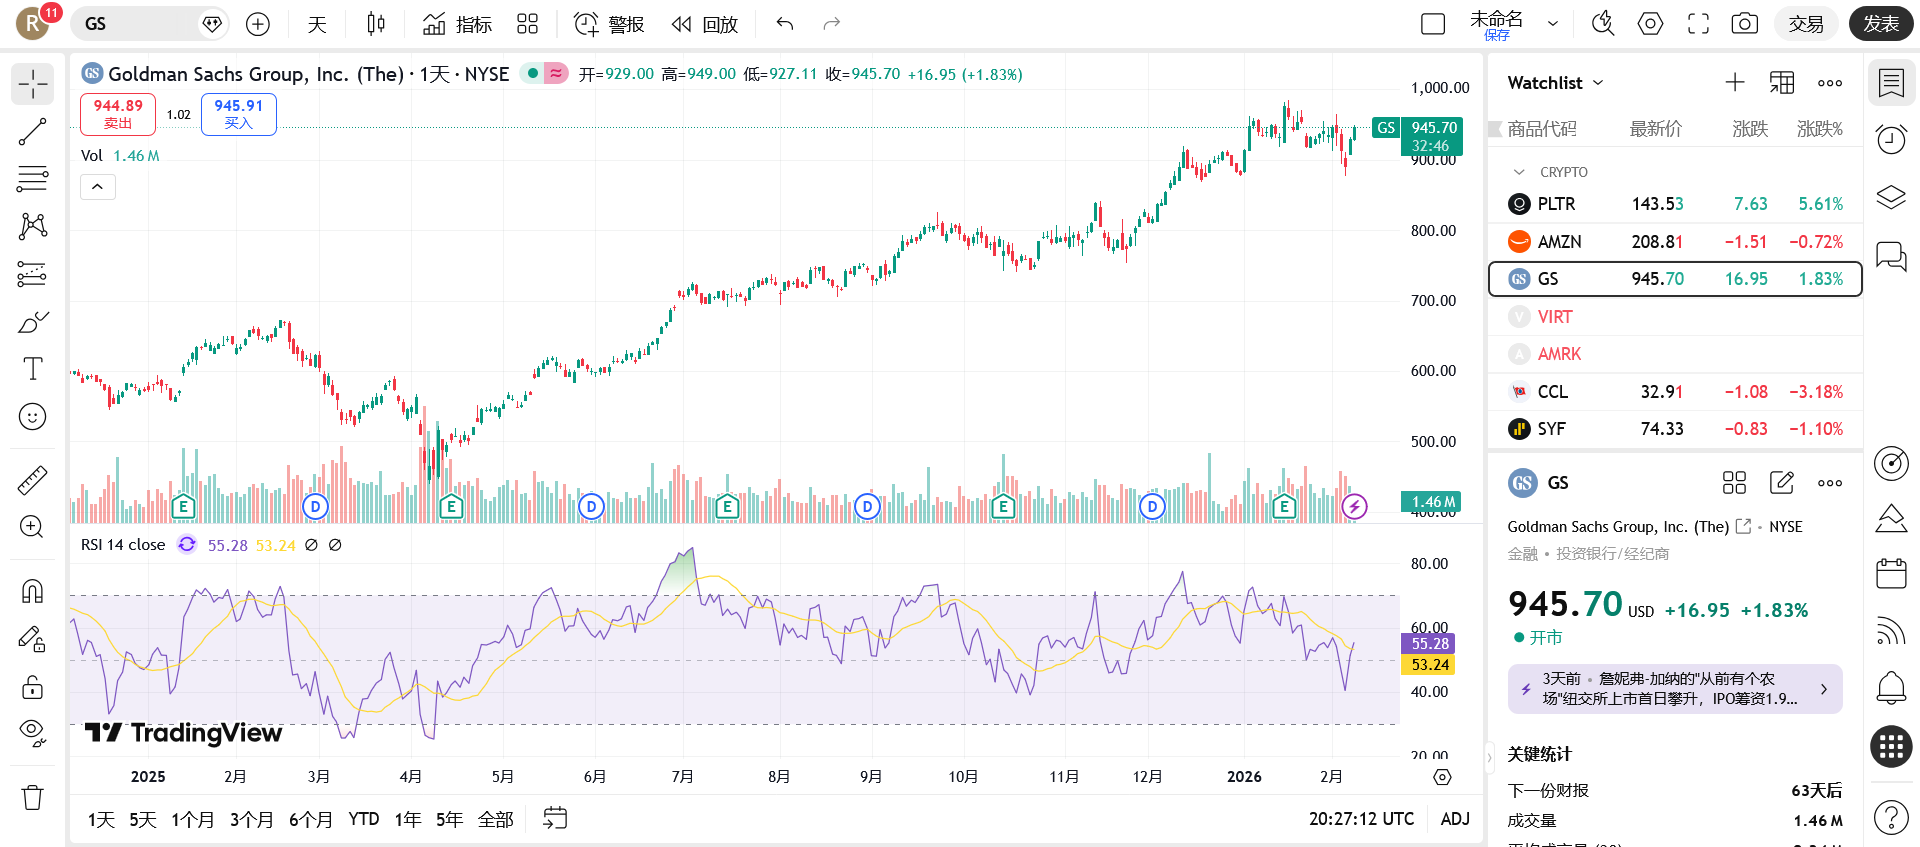Screen dimensions: 1920x847
Task: Add a symbol to compare
Action: 258,24
